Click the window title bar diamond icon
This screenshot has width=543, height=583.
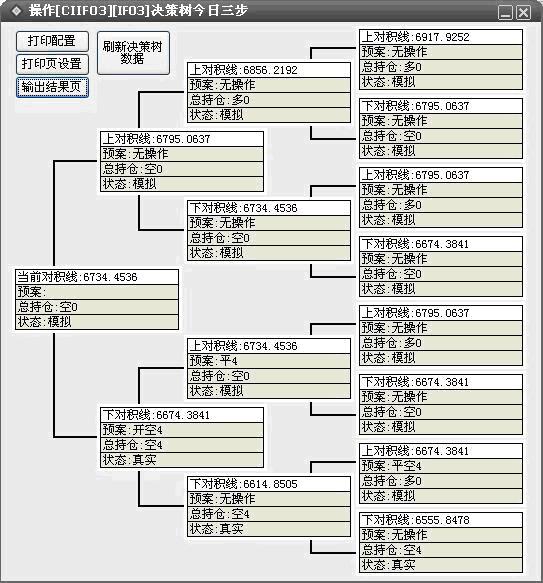[16, 10]
